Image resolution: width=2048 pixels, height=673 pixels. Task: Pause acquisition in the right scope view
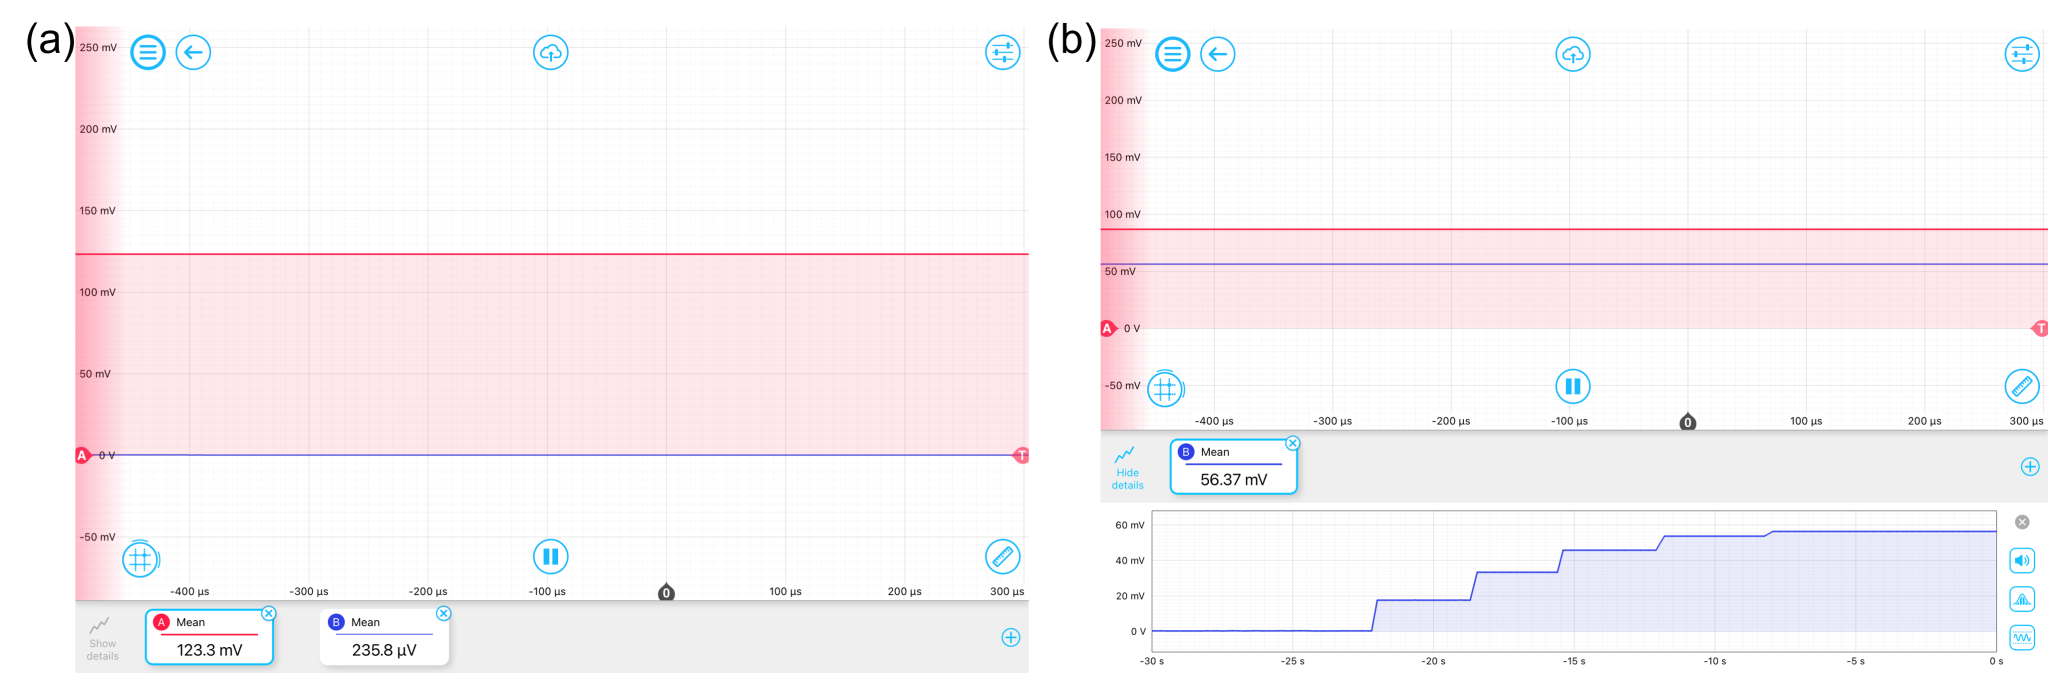(x=1572, y=386)
